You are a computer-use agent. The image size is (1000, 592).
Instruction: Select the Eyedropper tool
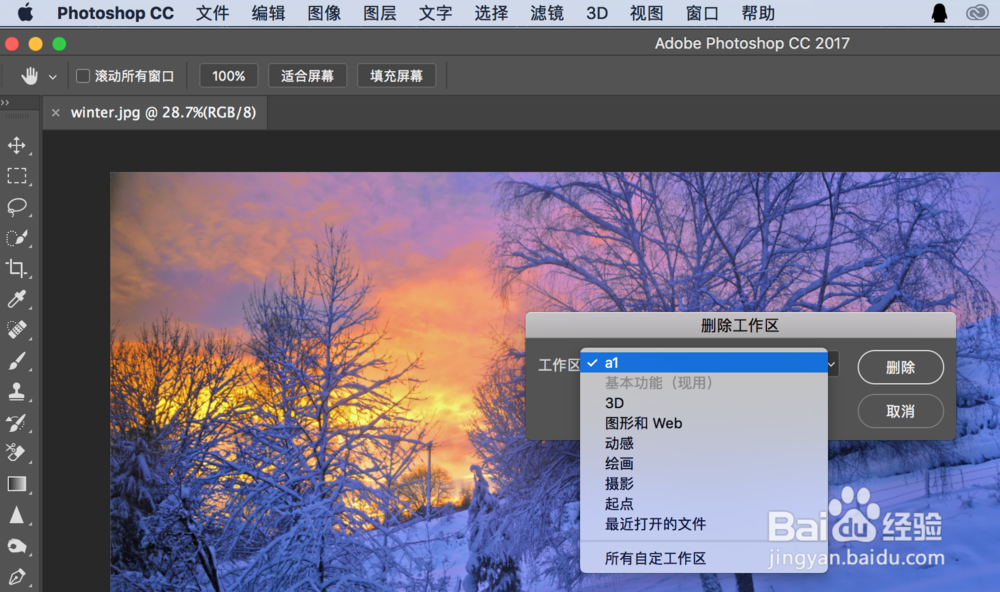coord(18,300)
